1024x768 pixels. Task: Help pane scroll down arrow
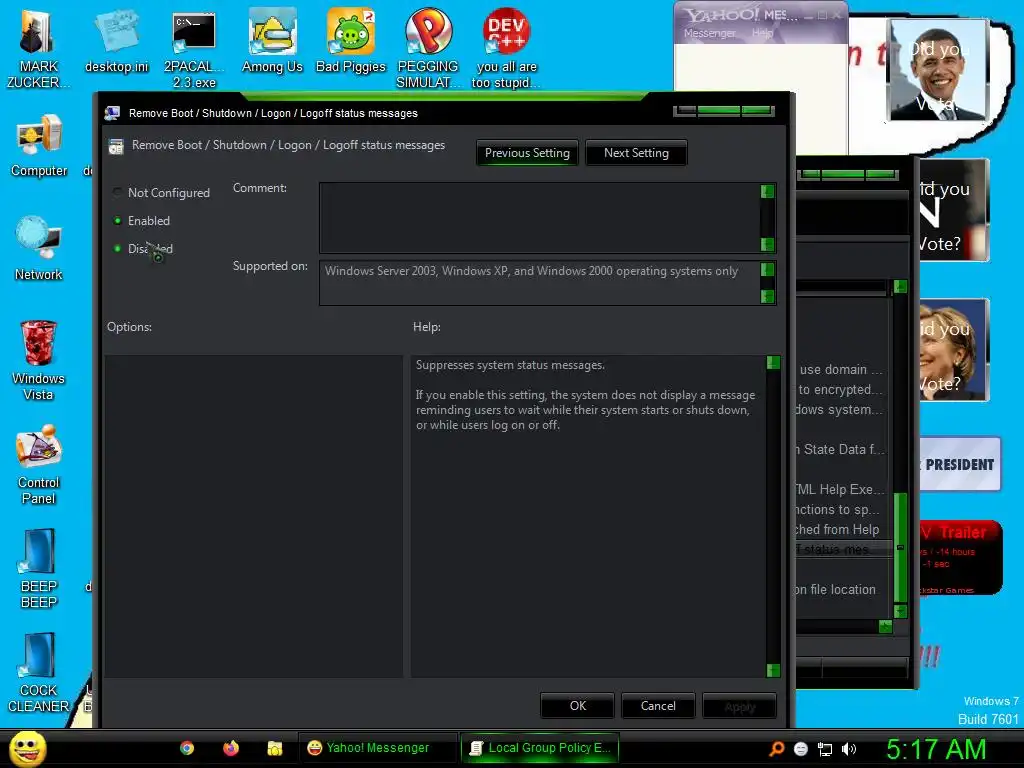point(773,670)
